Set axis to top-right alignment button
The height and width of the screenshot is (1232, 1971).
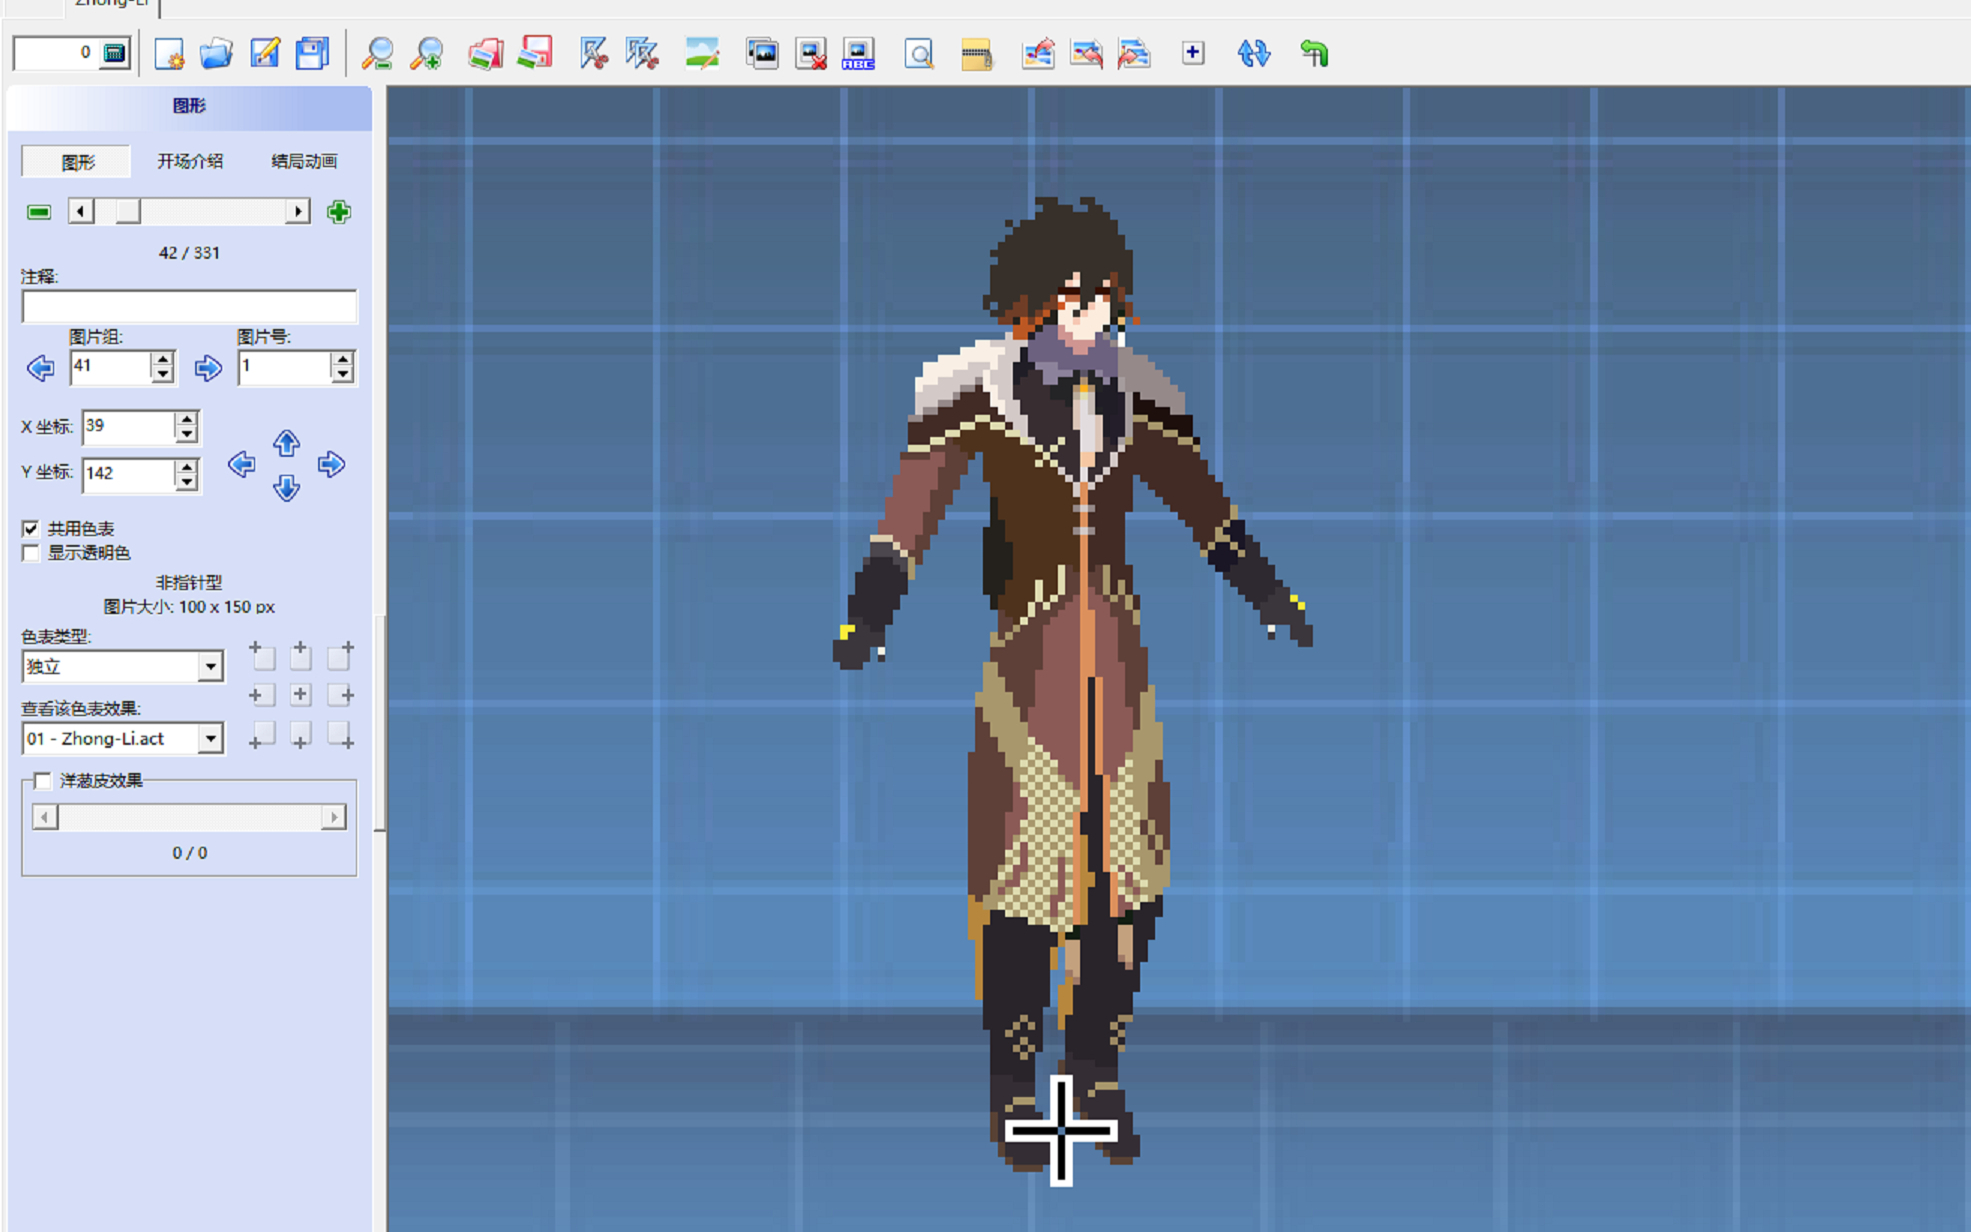coord(340,655)
